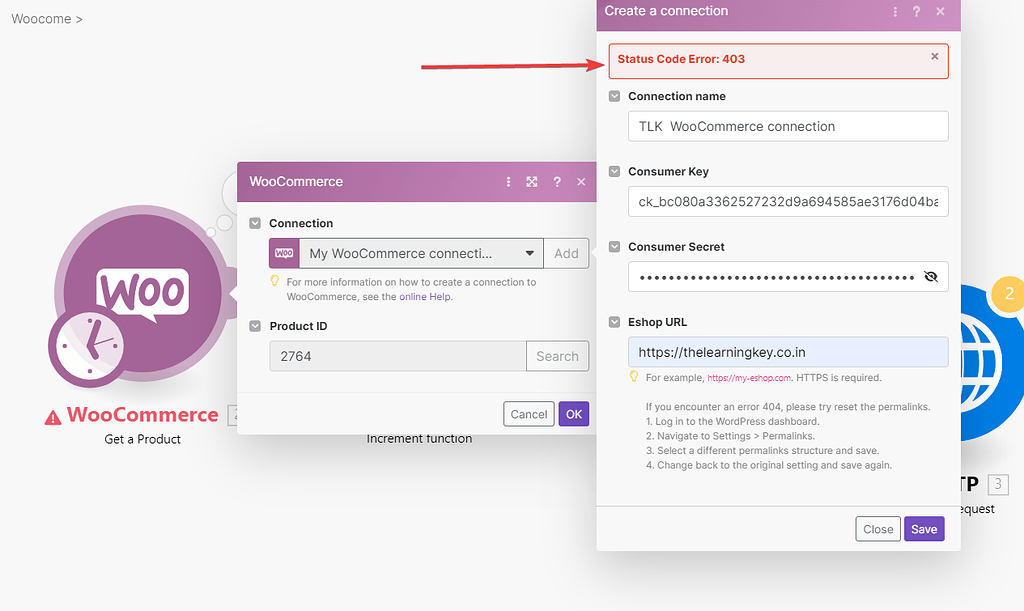Click Add connection button
Image resolution: width=1024 pixels, height=611 pixels.
point(566,253)
